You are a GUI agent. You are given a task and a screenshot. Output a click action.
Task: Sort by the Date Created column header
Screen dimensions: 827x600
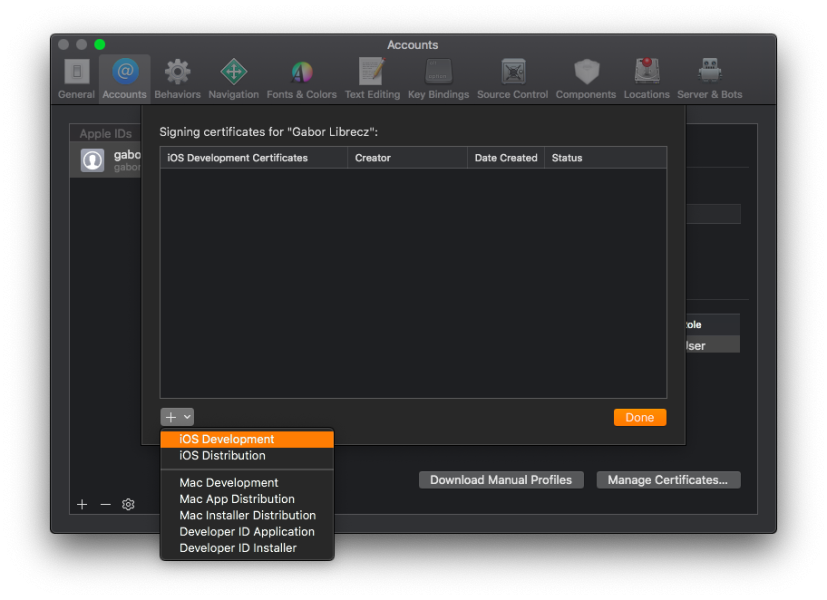point(505,158)
